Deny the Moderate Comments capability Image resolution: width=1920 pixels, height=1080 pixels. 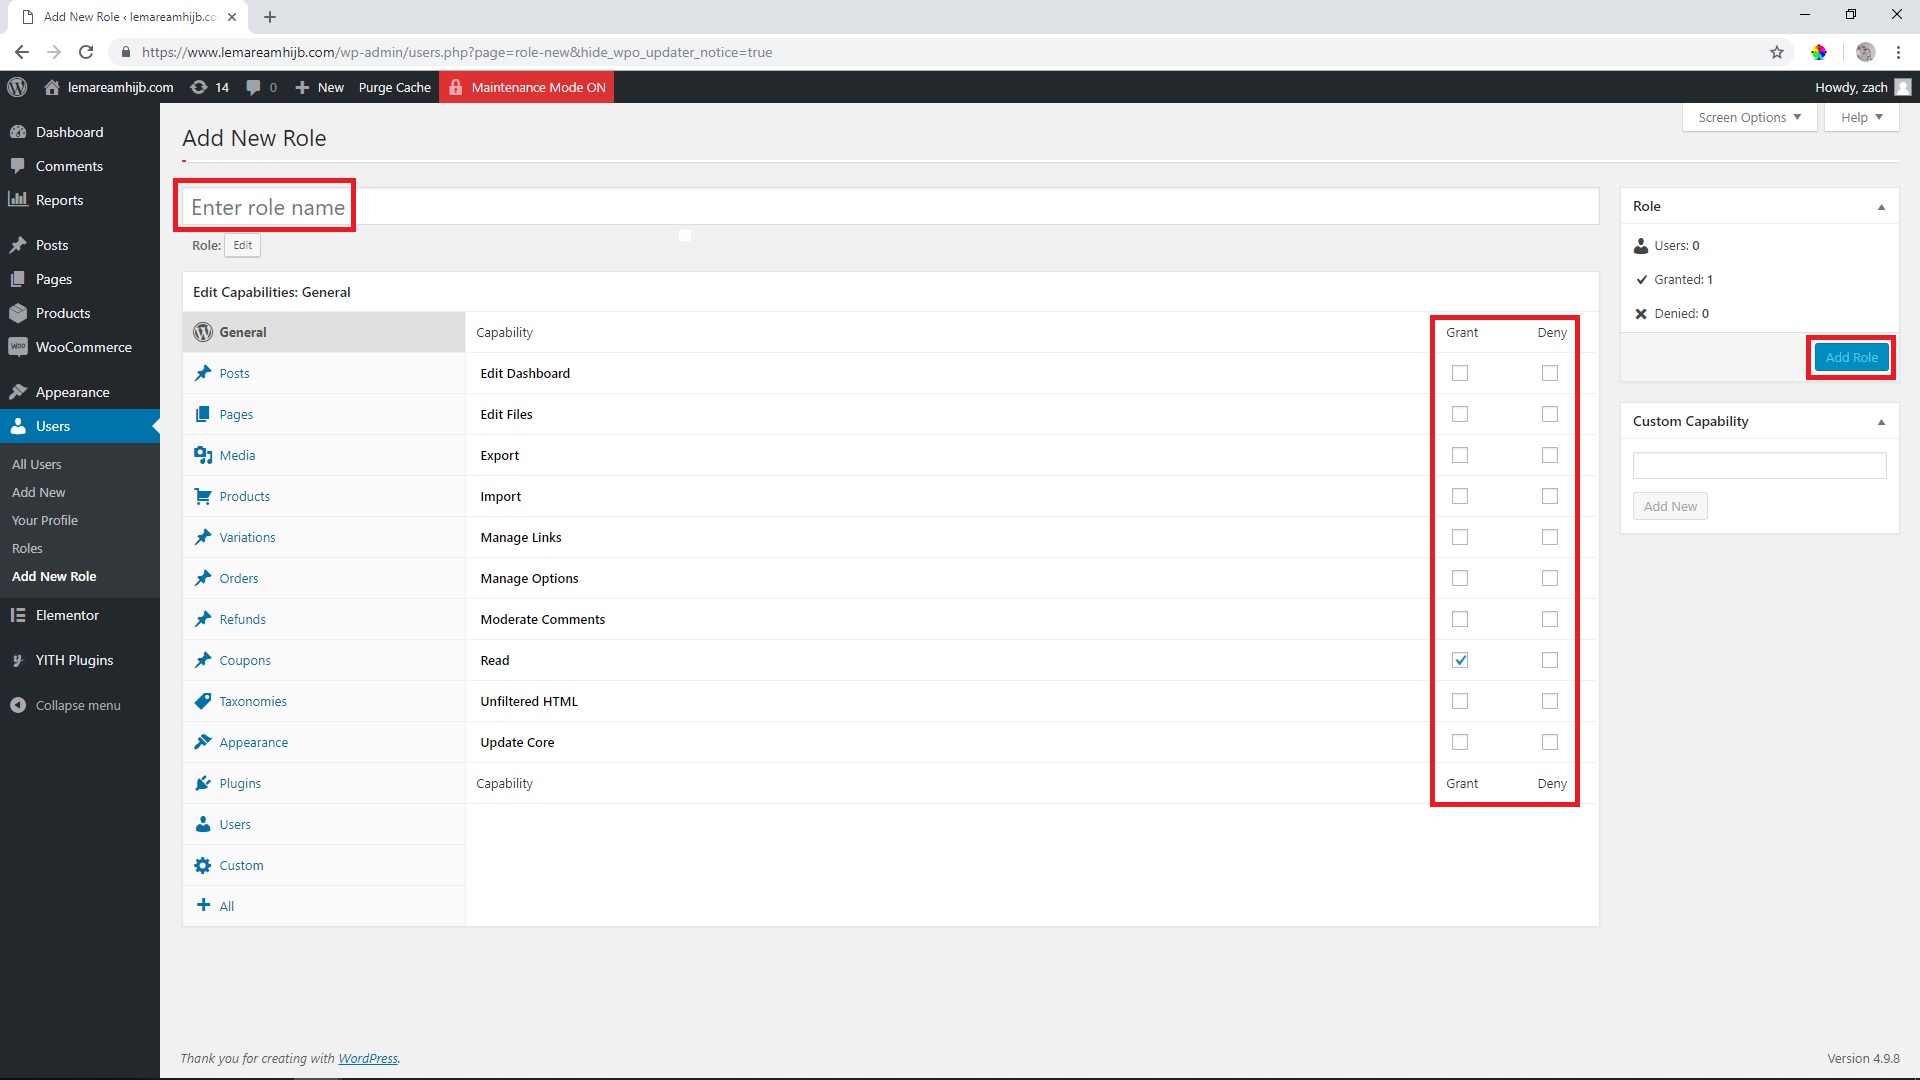(1550, 619)
